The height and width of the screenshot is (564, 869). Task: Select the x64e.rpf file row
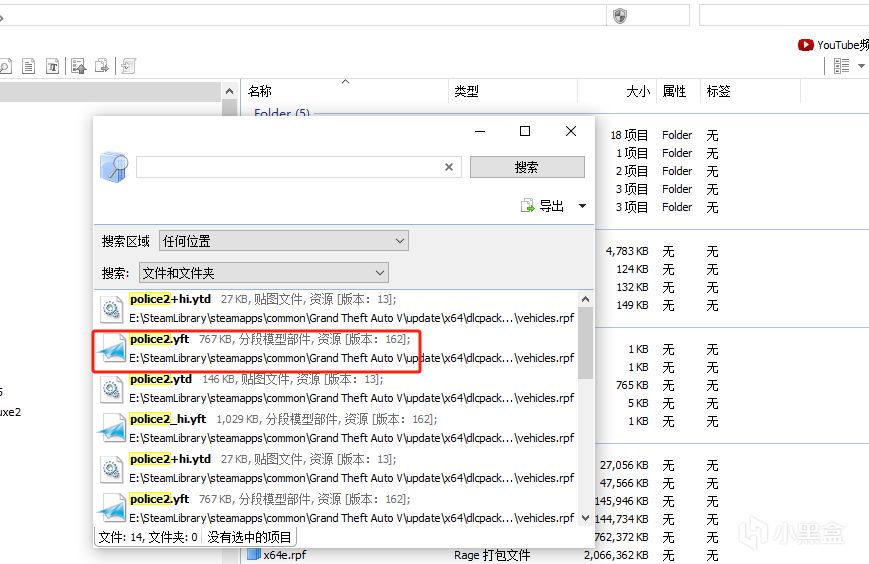pyautogui.click(x=556, y=555)
